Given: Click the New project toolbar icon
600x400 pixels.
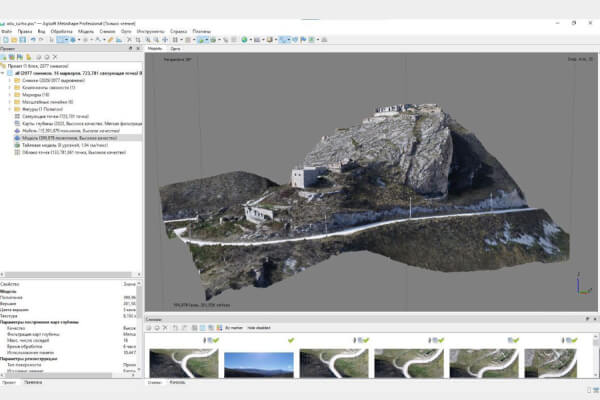Looking at the screenshot, I should pyautogui.click(x=5, y=40).
